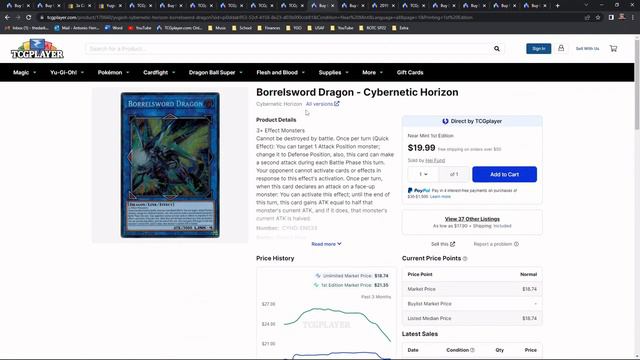Click the browser back arrow

[x=7, y=18]
